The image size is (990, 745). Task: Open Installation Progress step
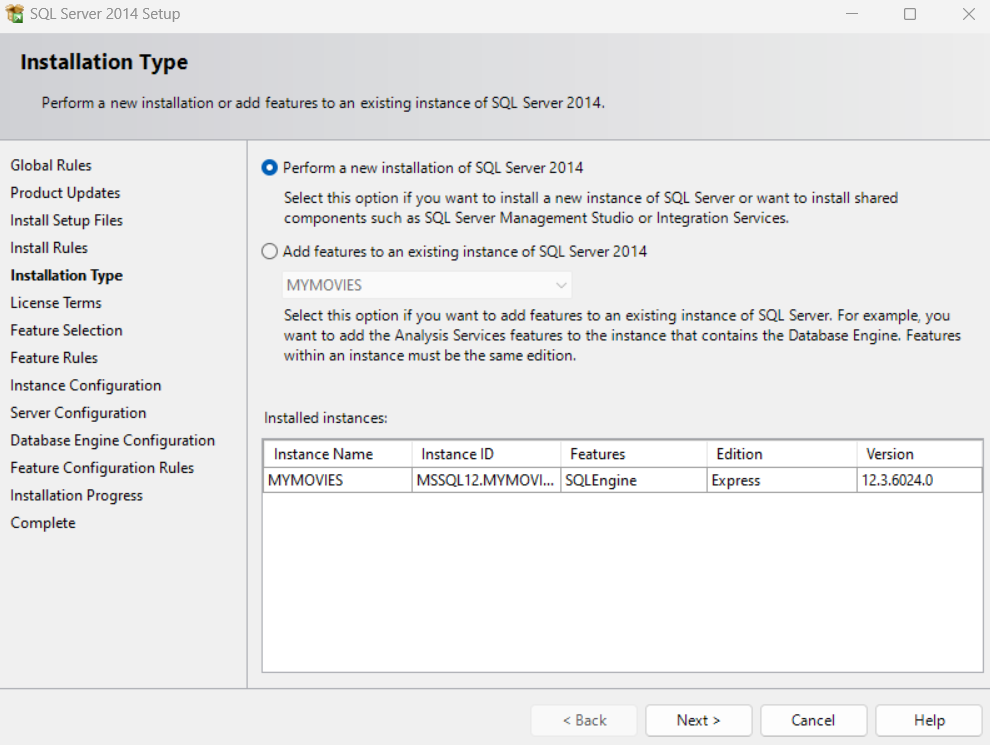76,496
